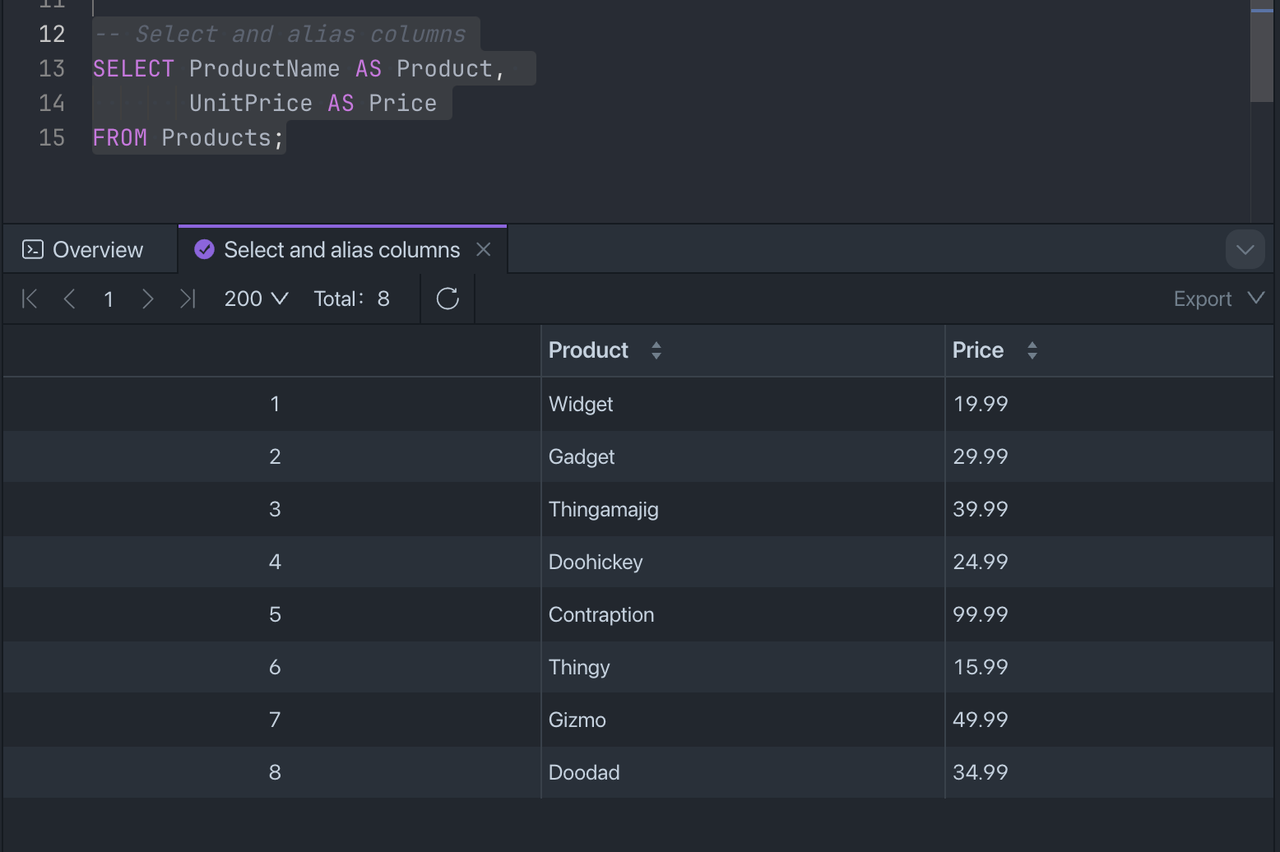
Task: Jump to the last results page
Action: click(187, 299)
